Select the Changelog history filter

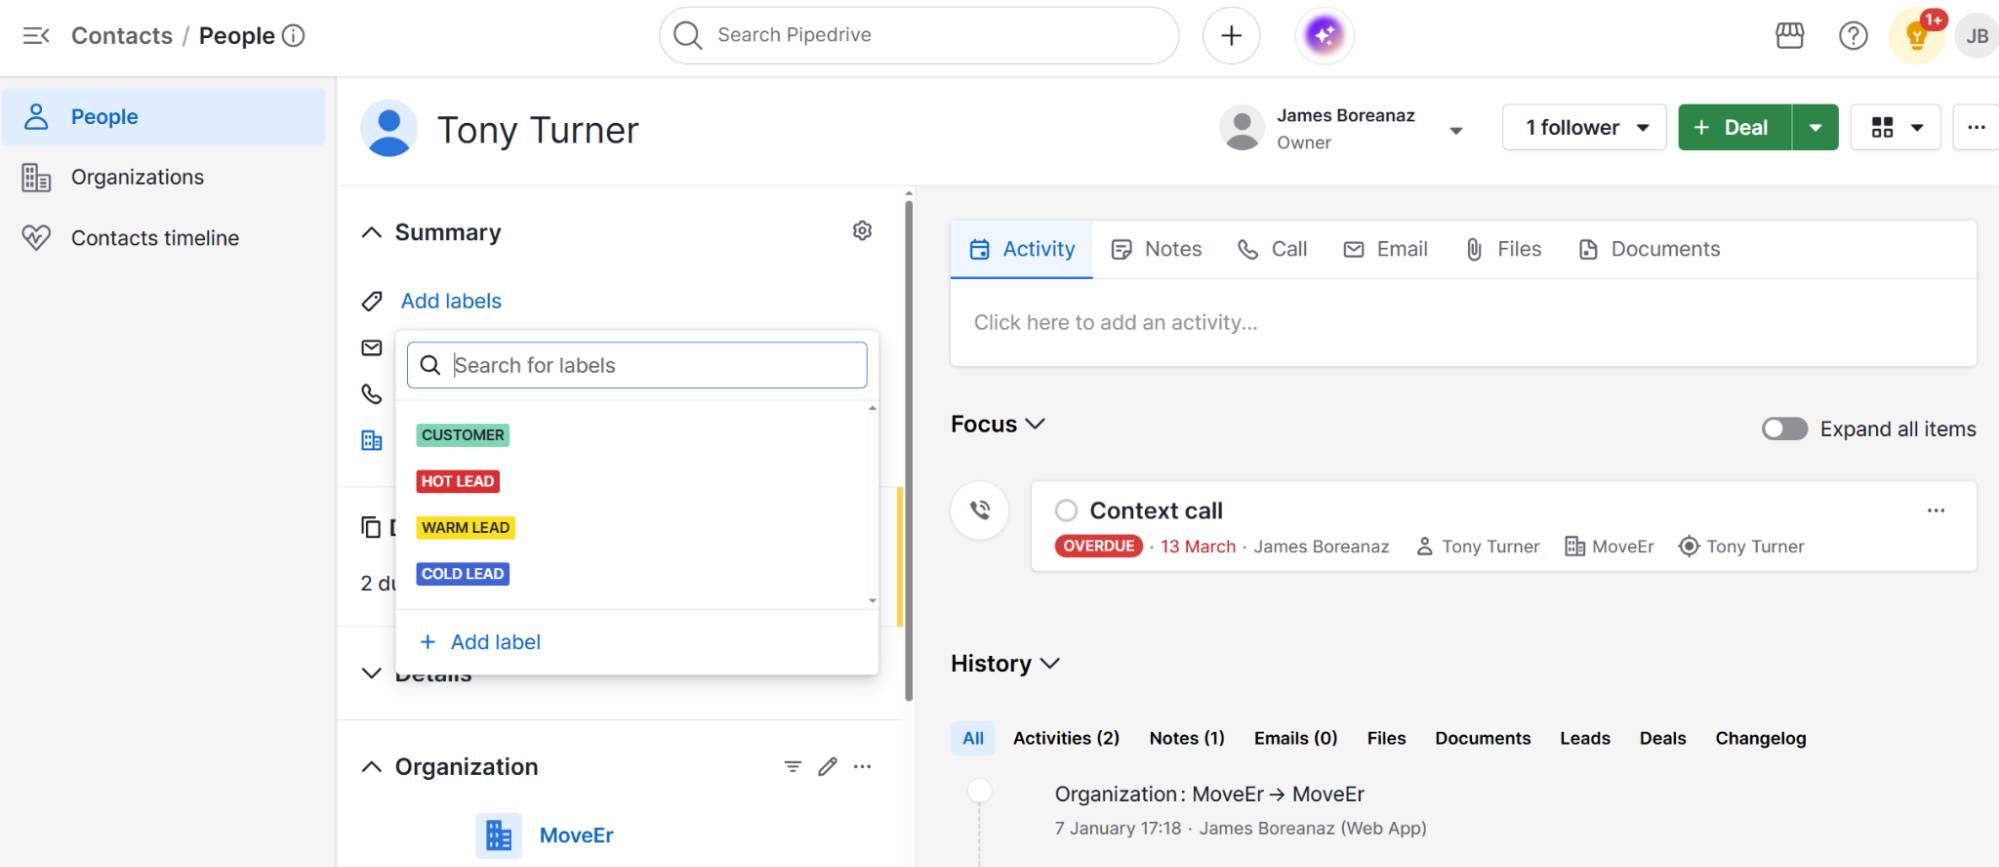coord(1760,738)
